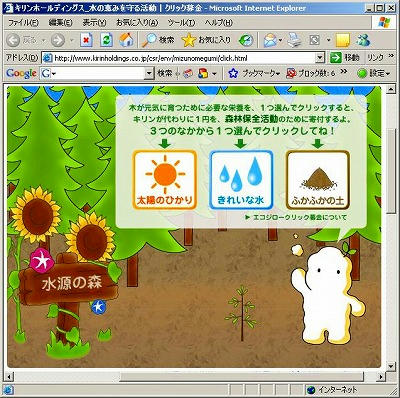This screenshot has height=398, width=400.
Task: Click the horizontal scrollbar left arrow
Action: [x=10, y=377]
